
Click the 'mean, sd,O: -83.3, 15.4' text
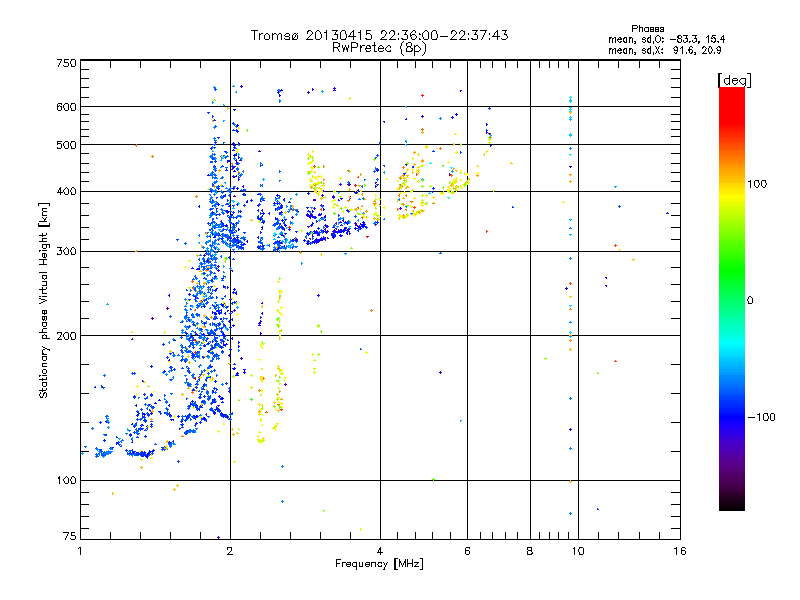(666, 39)
